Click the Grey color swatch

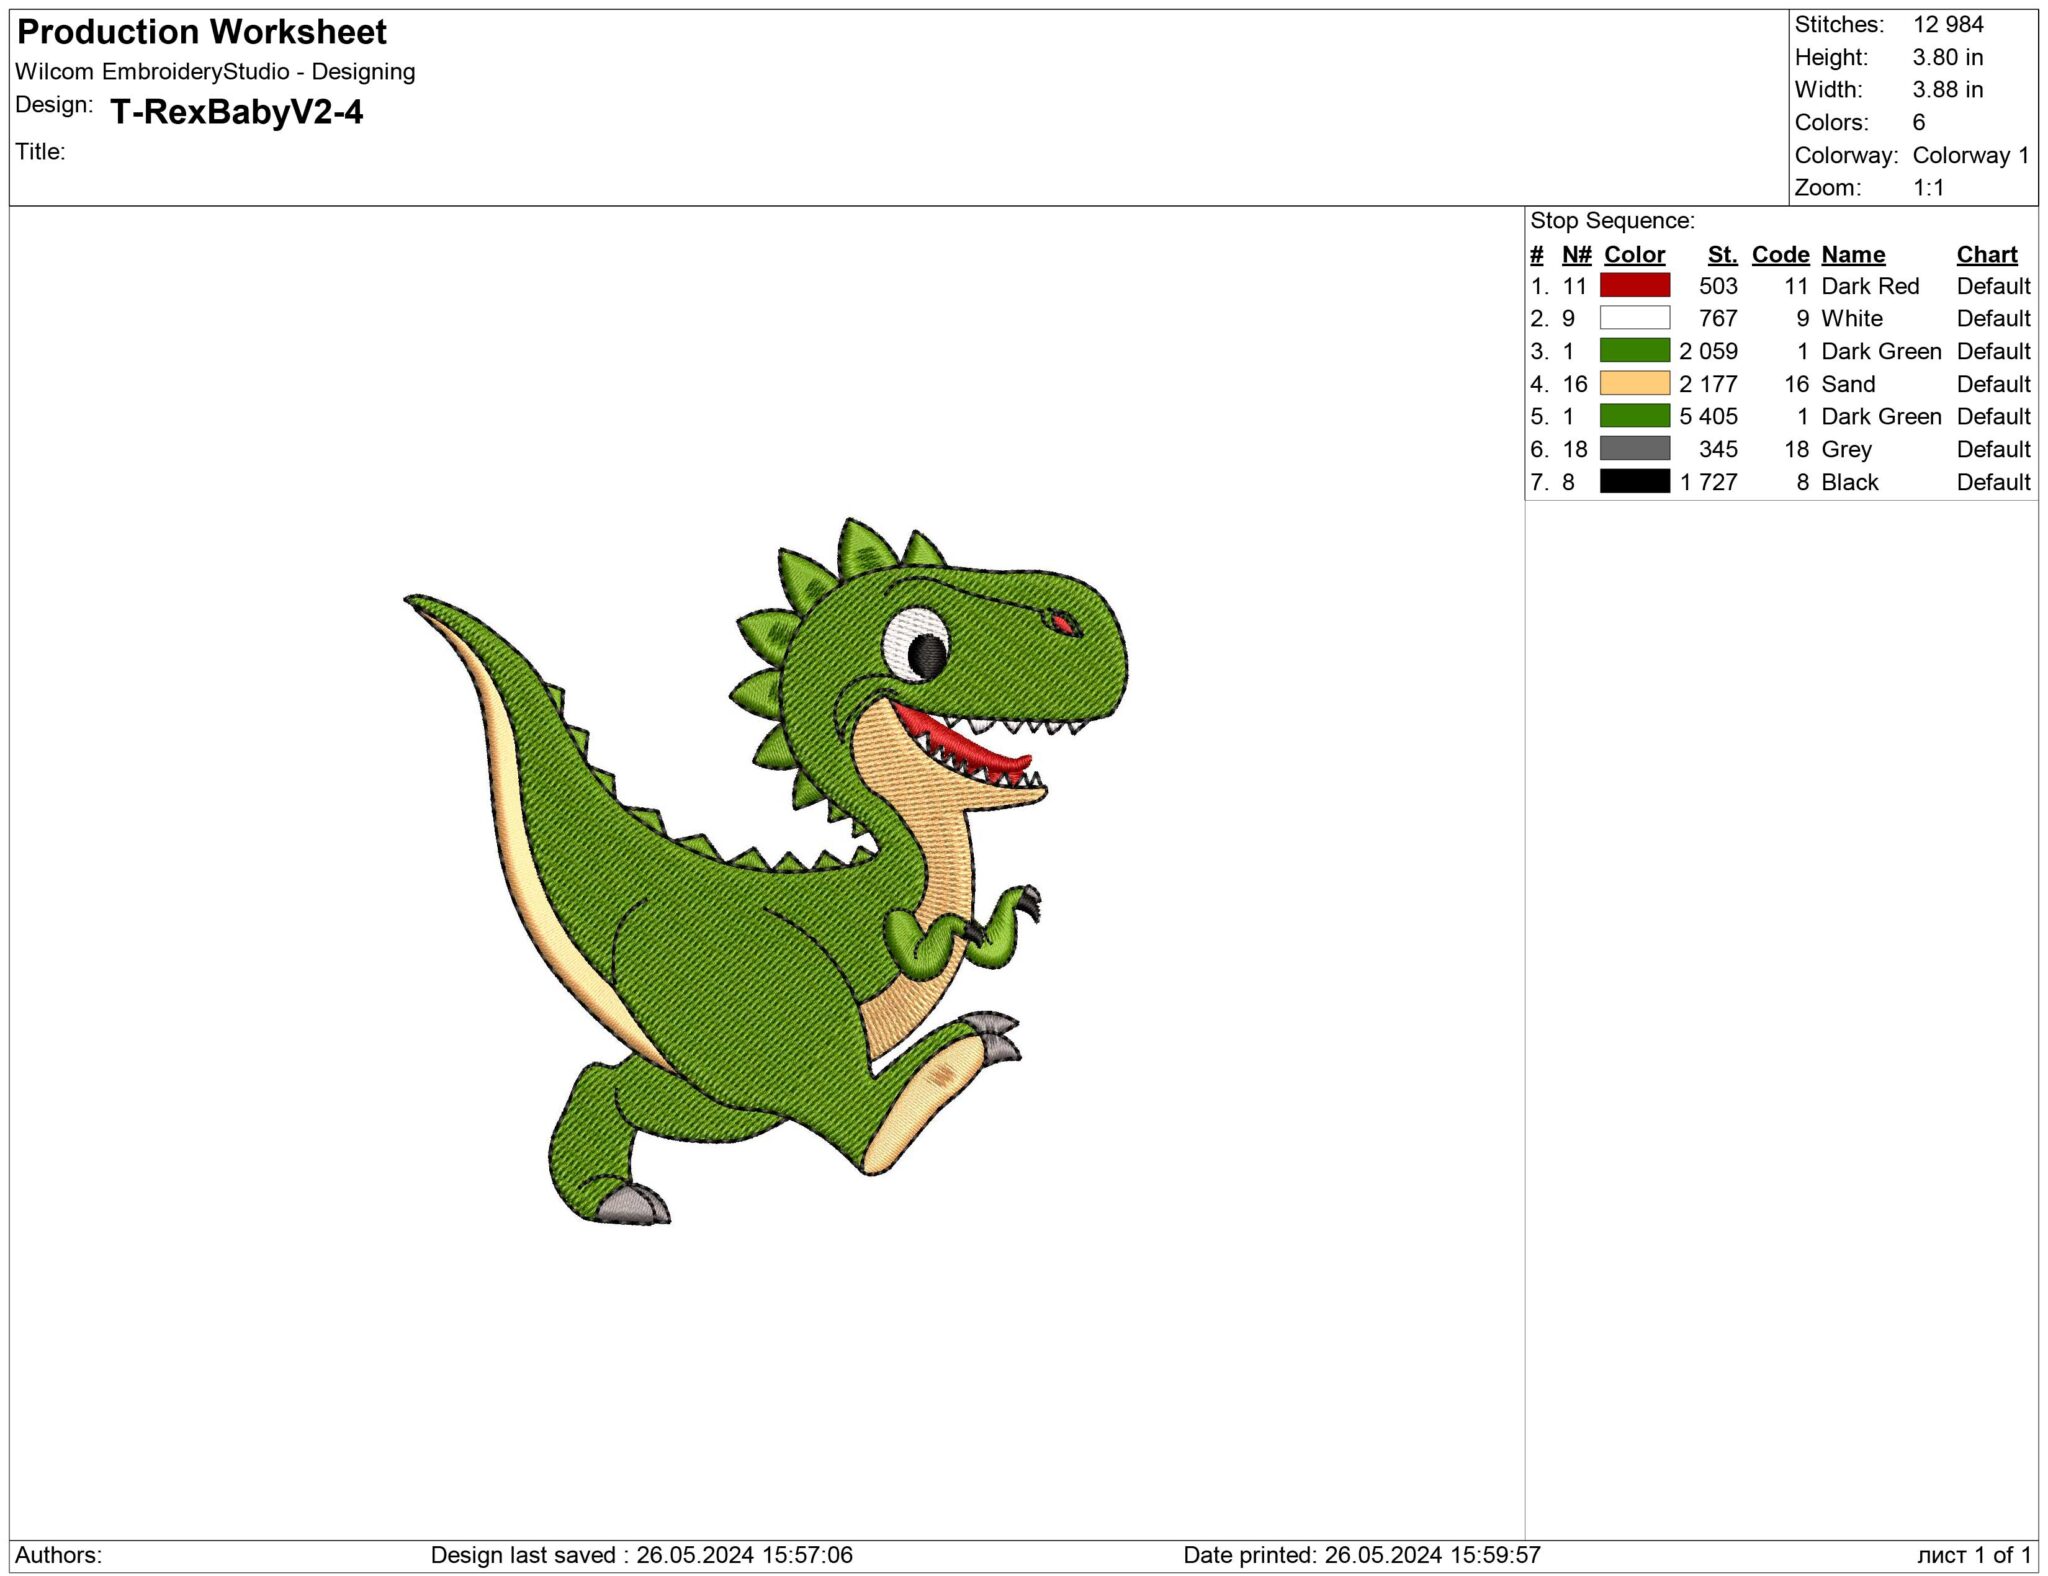click(1634, 448)
